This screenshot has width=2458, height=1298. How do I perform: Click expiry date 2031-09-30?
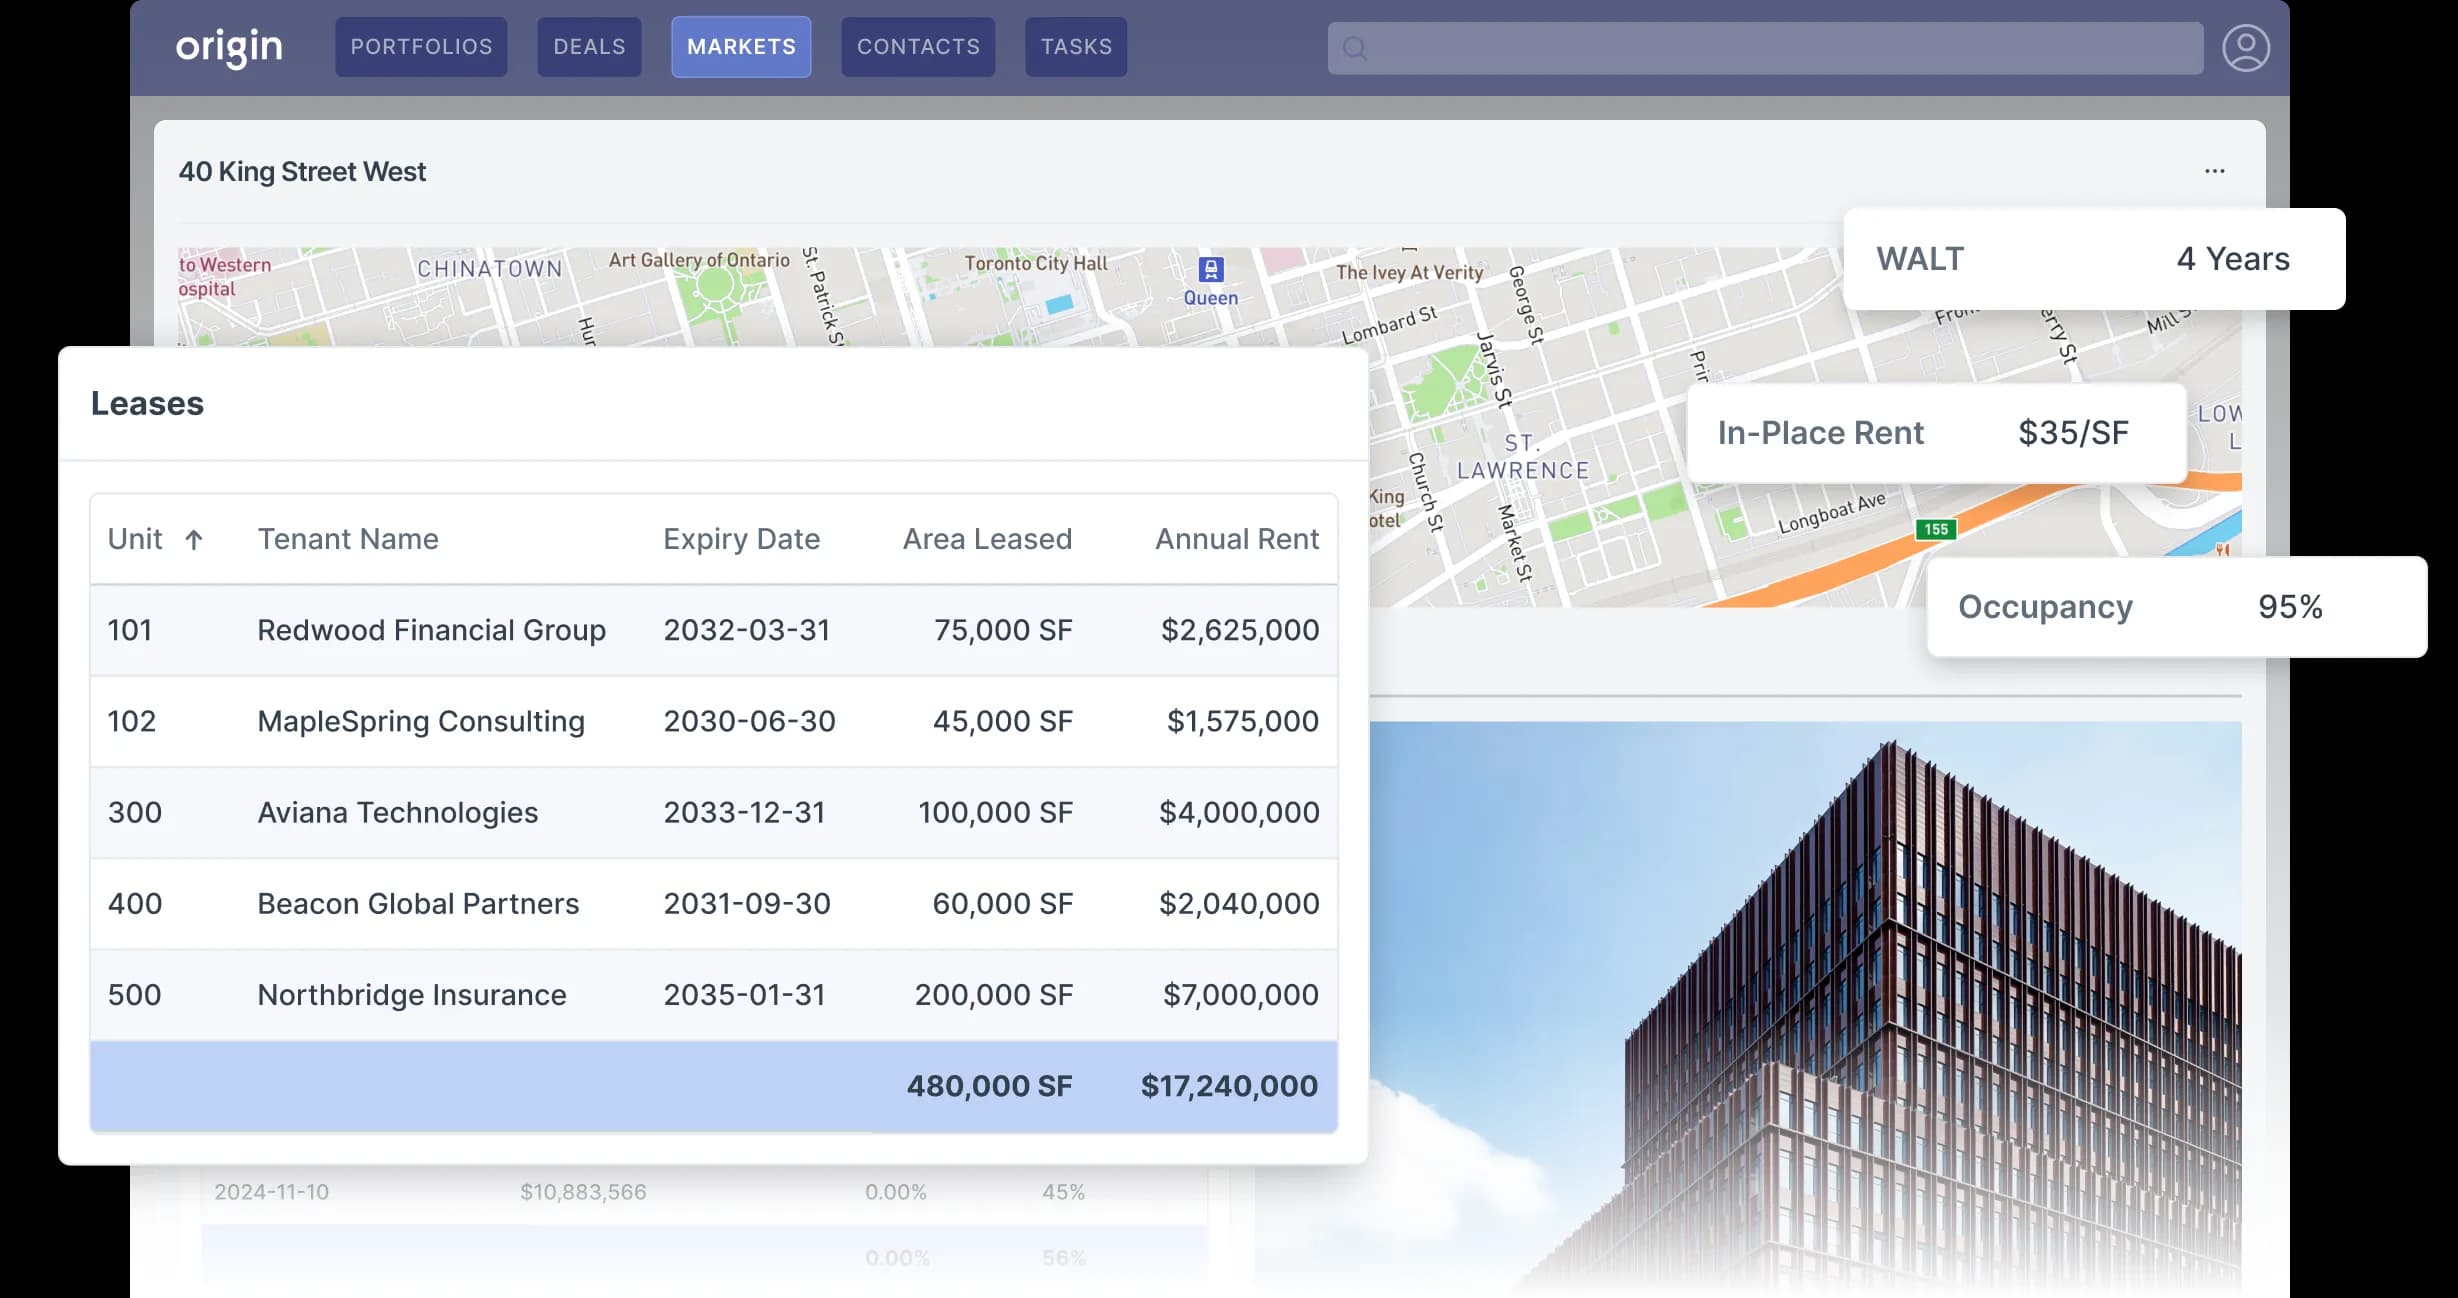[747, 903]
